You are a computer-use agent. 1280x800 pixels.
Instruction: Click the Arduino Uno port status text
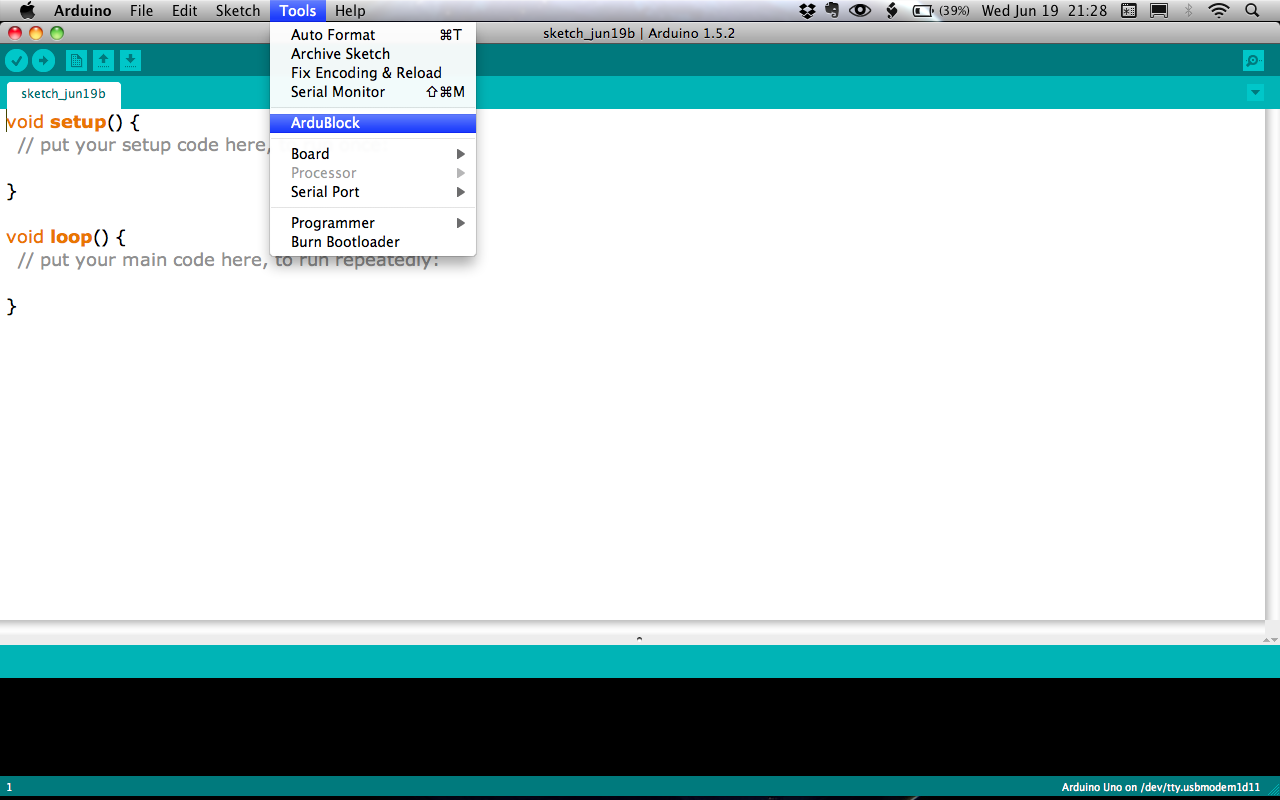(1161, 787)
